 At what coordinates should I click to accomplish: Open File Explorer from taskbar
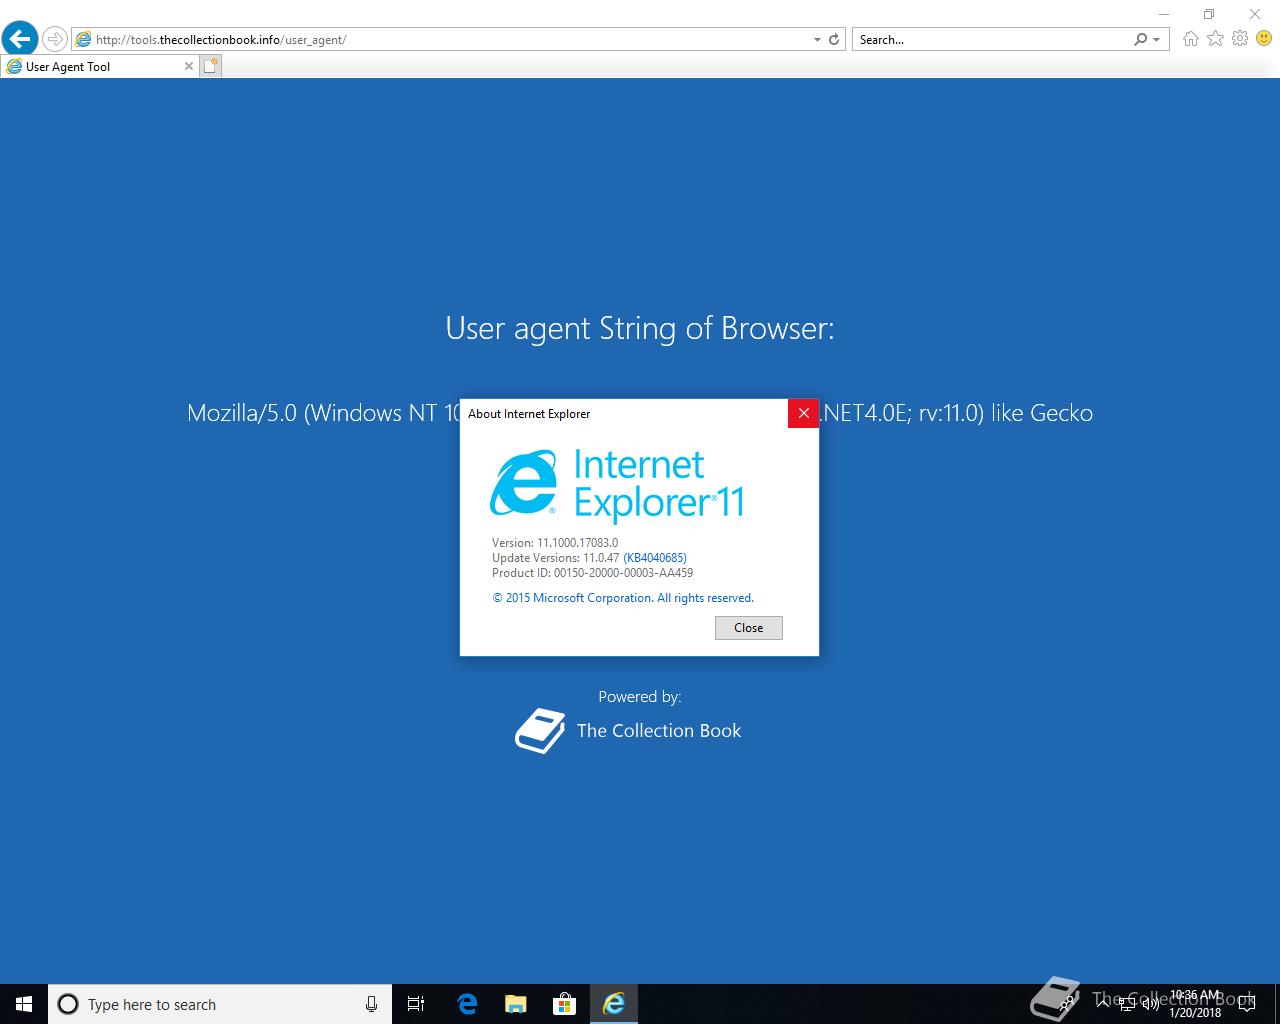[x=515, y=1004]
